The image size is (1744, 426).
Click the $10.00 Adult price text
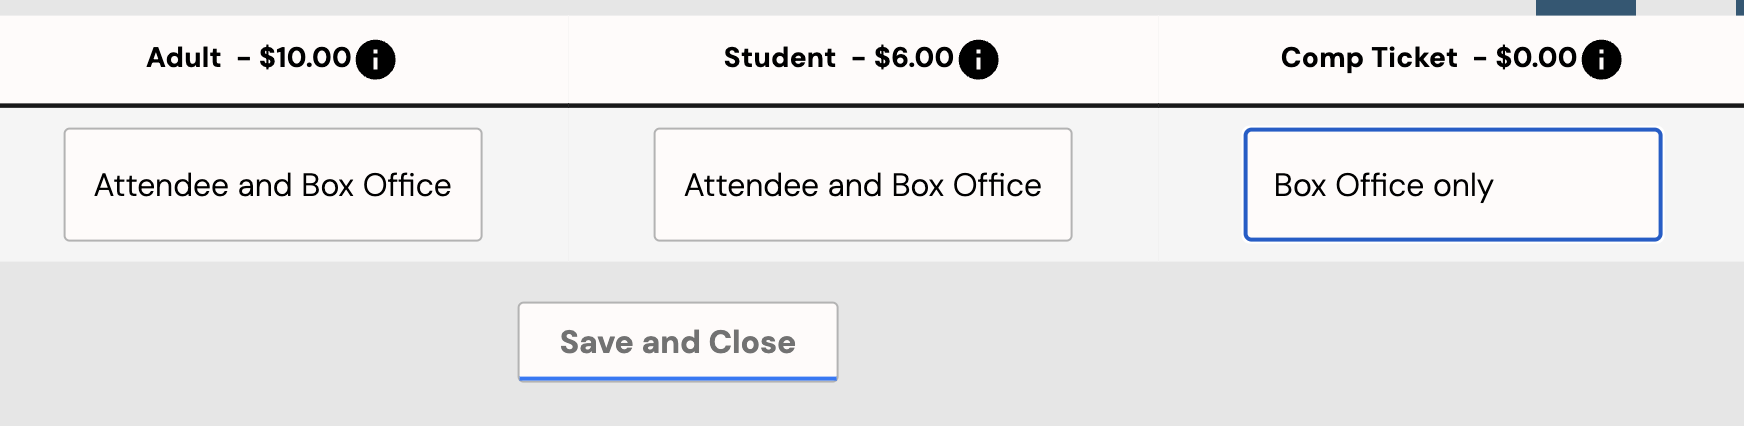[305, 58]
